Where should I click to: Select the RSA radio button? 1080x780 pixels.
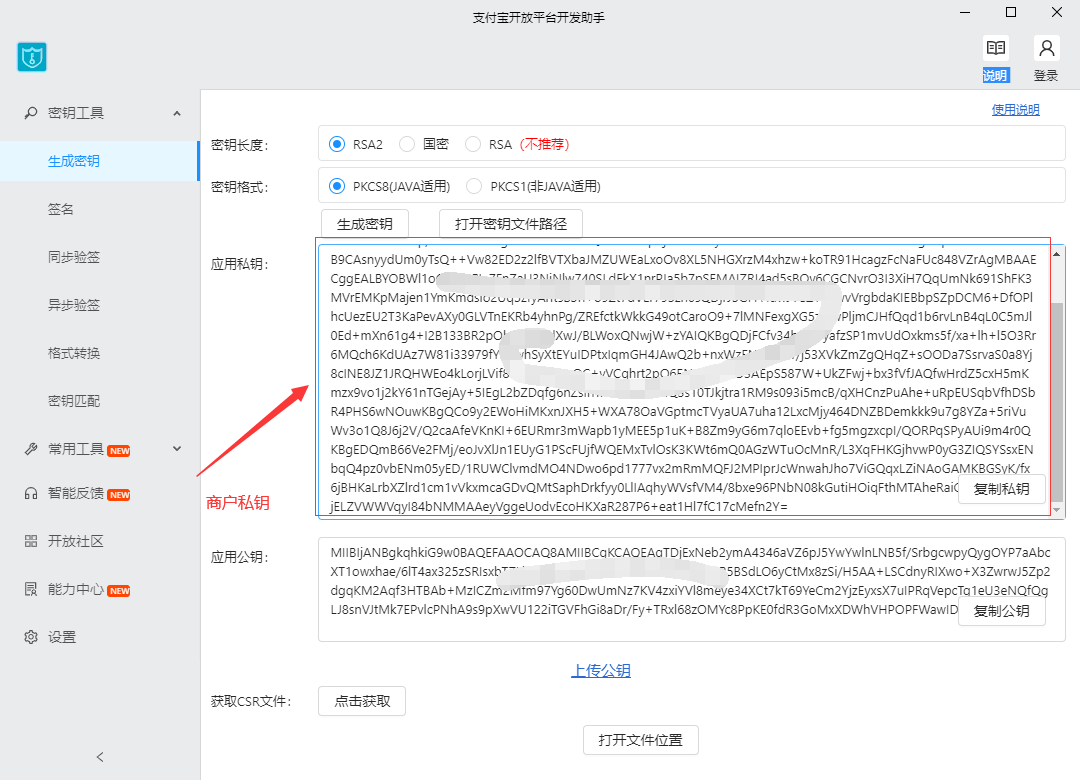473,144
